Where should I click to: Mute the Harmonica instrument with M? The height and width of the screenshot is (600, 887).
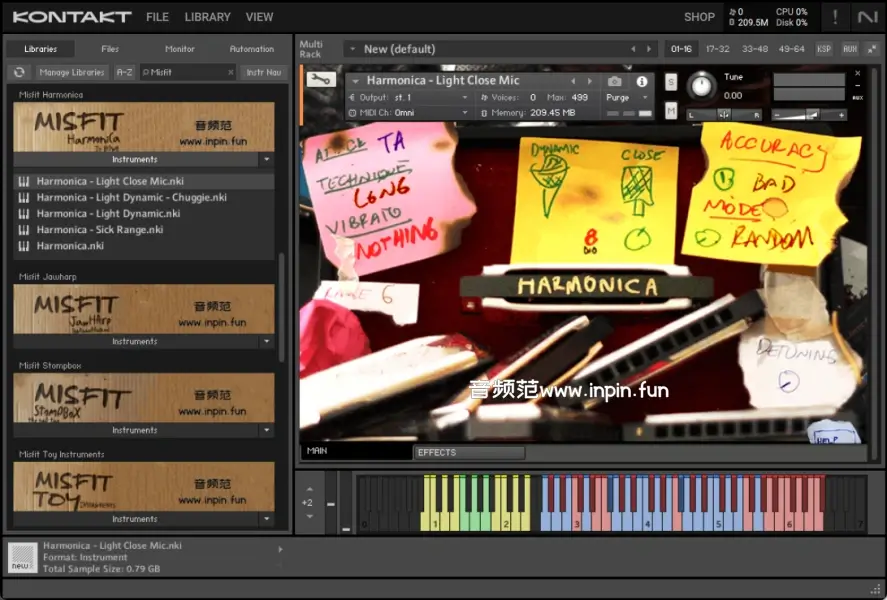pos(670,111)
